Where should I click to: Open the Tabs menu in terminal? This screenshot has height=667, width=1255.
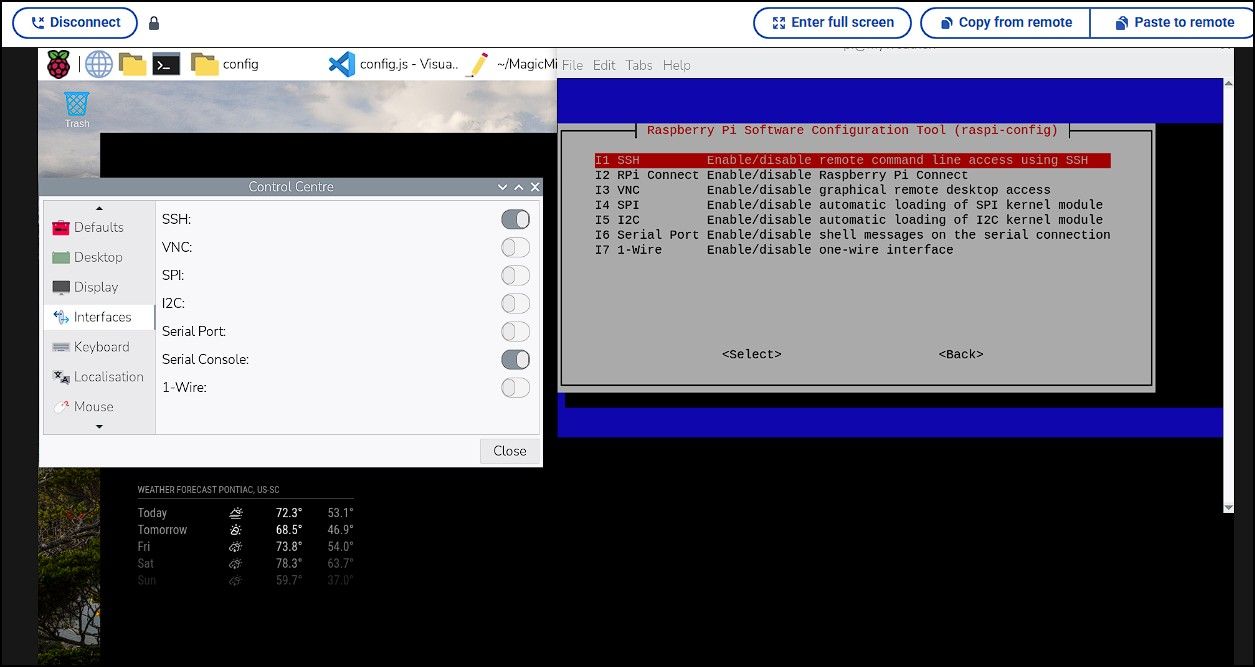coord(638,65)
